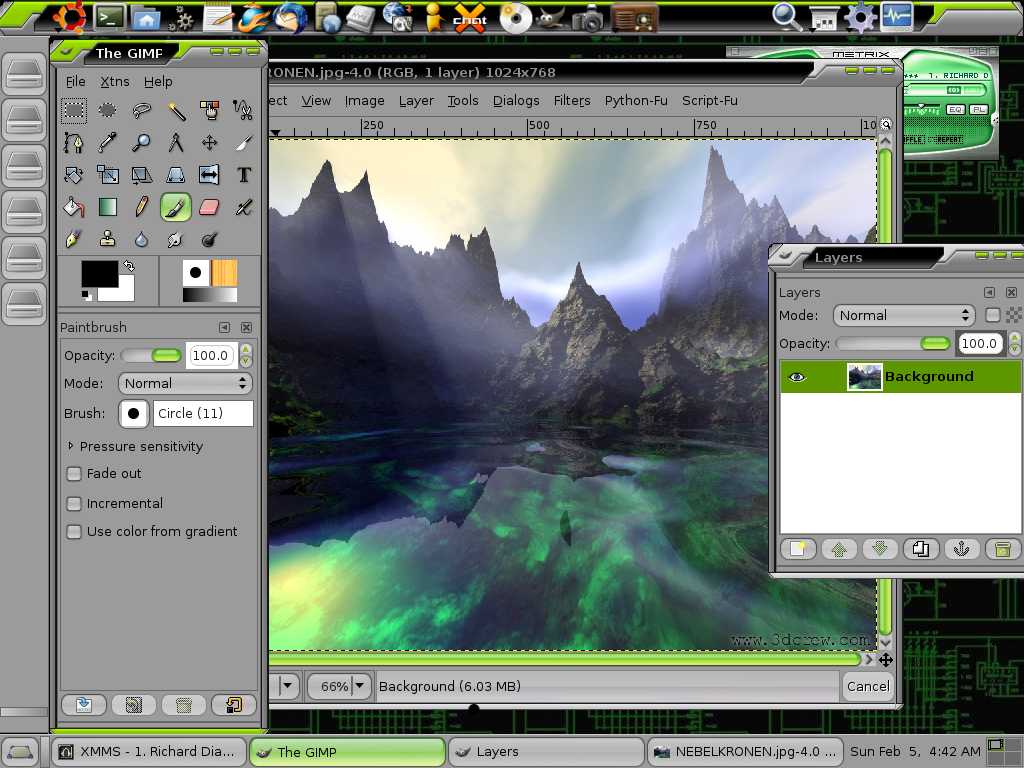Select the Pencil tool
Image resolution: width=1024 pixels, height=768 pixels.
click(142, 207)
